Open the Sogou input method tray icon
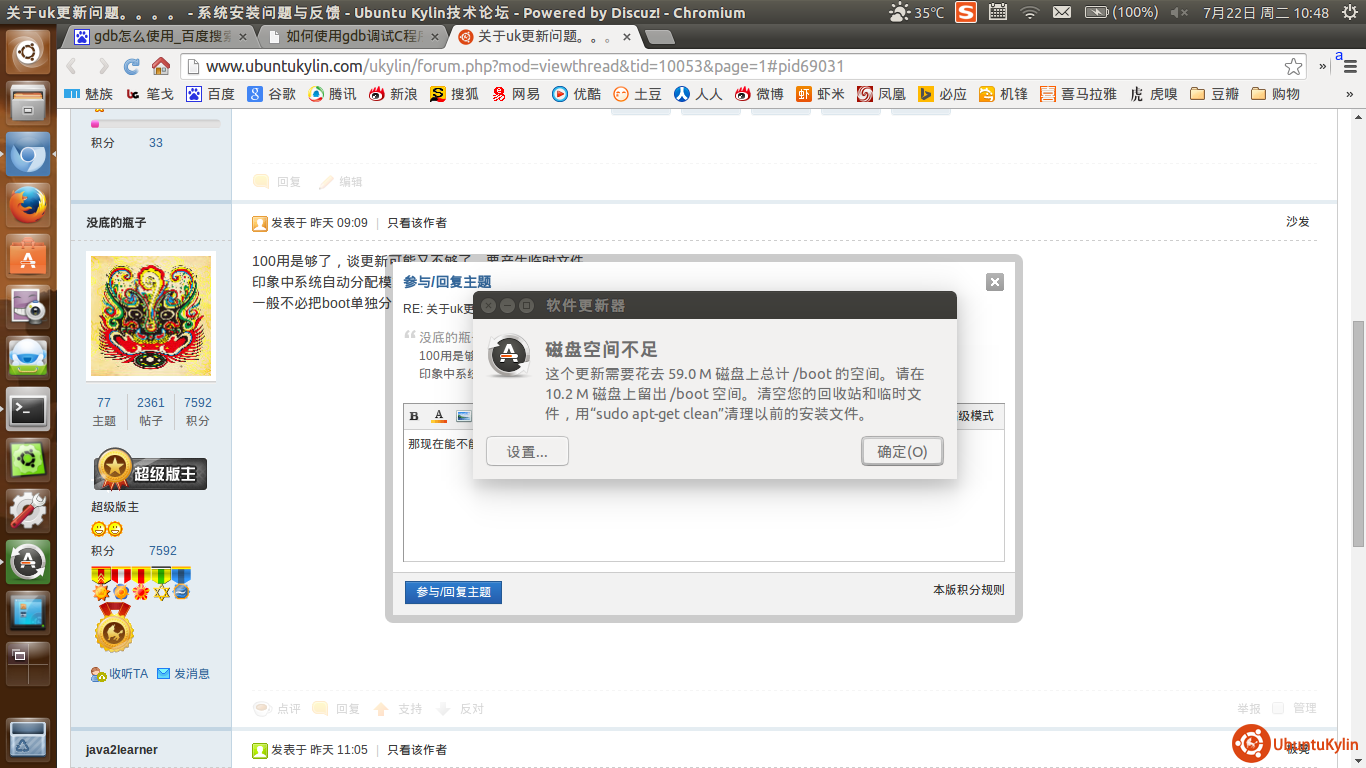 click(965, 12)
